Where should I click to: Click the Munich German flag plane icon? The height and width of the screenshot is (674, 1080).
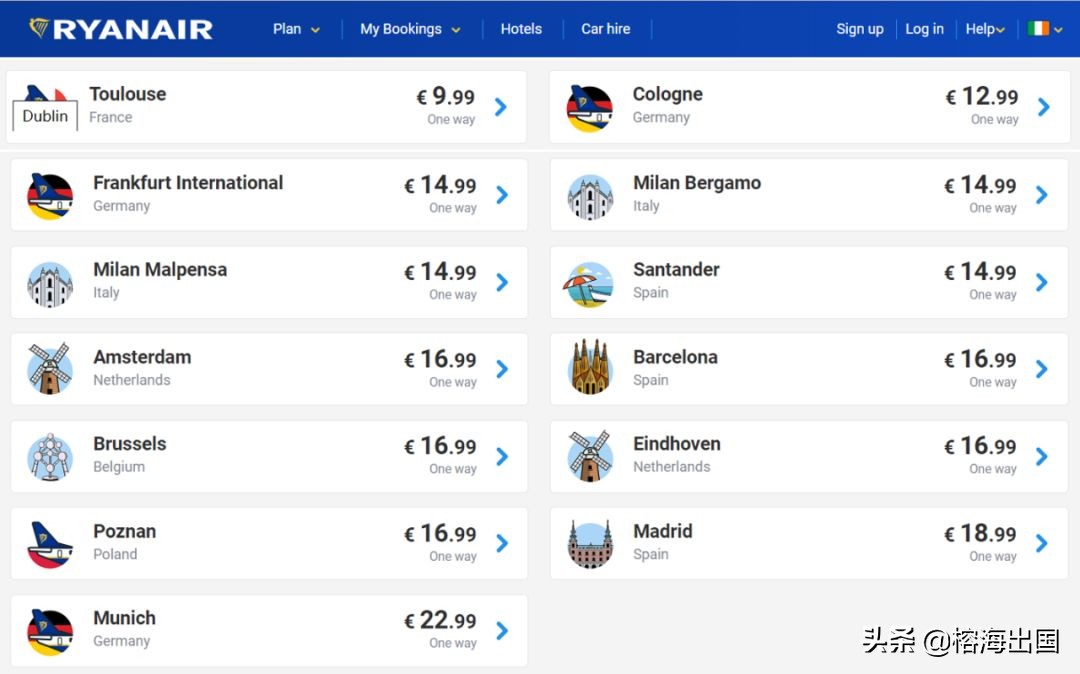[x=50, y=631]
